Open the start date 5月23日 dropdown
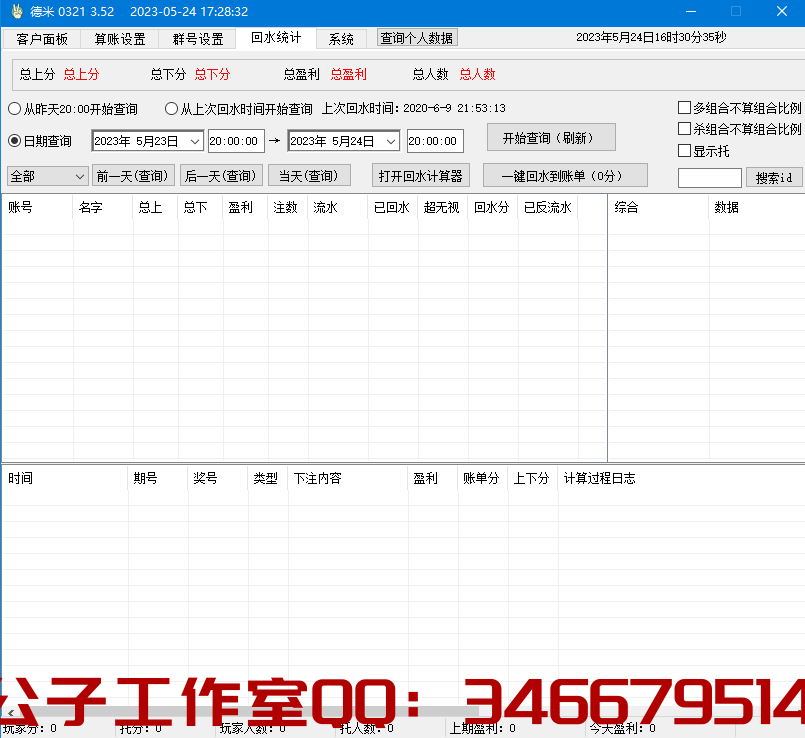805x738 pixels. (195, 141)
